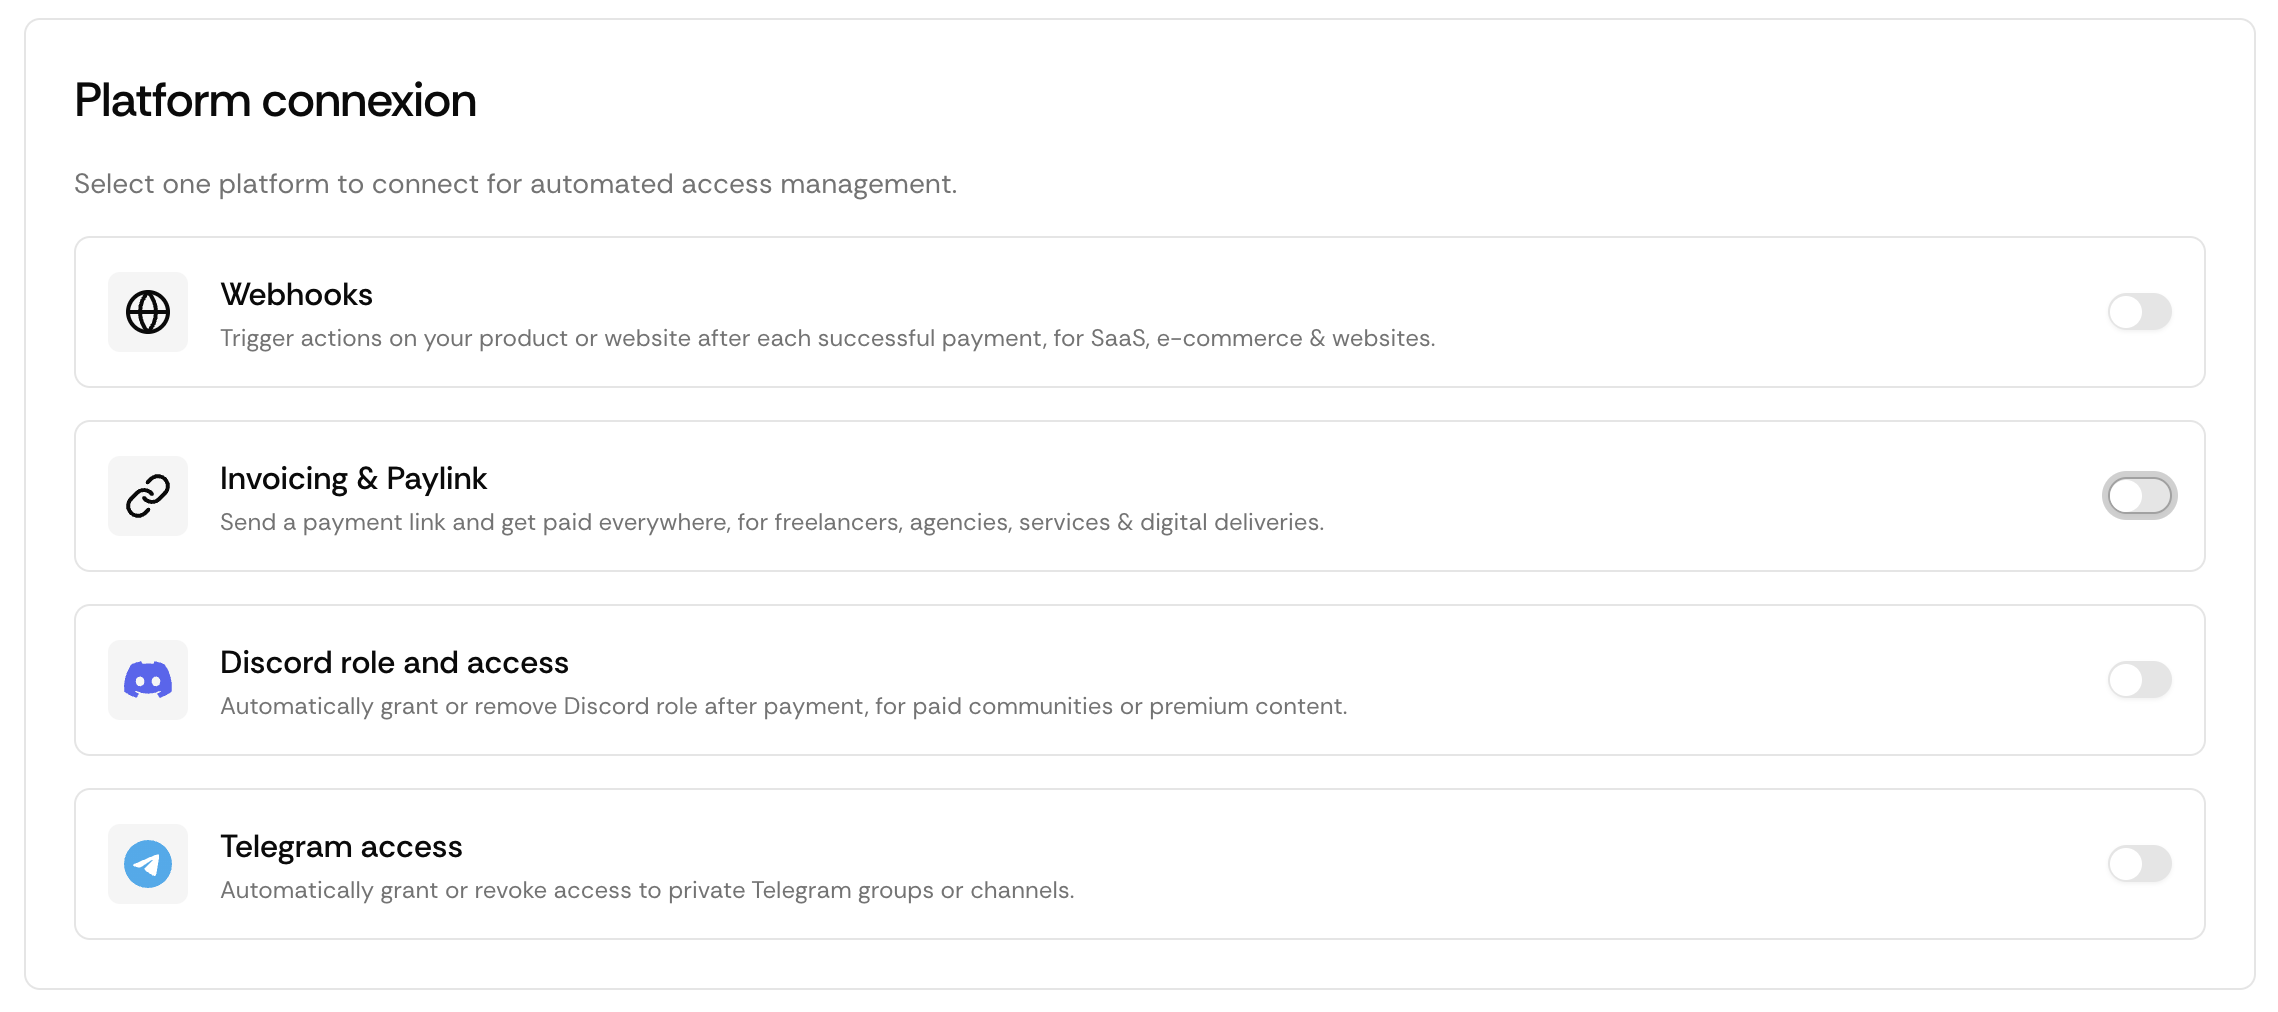The width and height of the screenshot is (2278, 1012).
Task: Turn on the Invoicing & Paylink toggle
Action: point(2139,496)
